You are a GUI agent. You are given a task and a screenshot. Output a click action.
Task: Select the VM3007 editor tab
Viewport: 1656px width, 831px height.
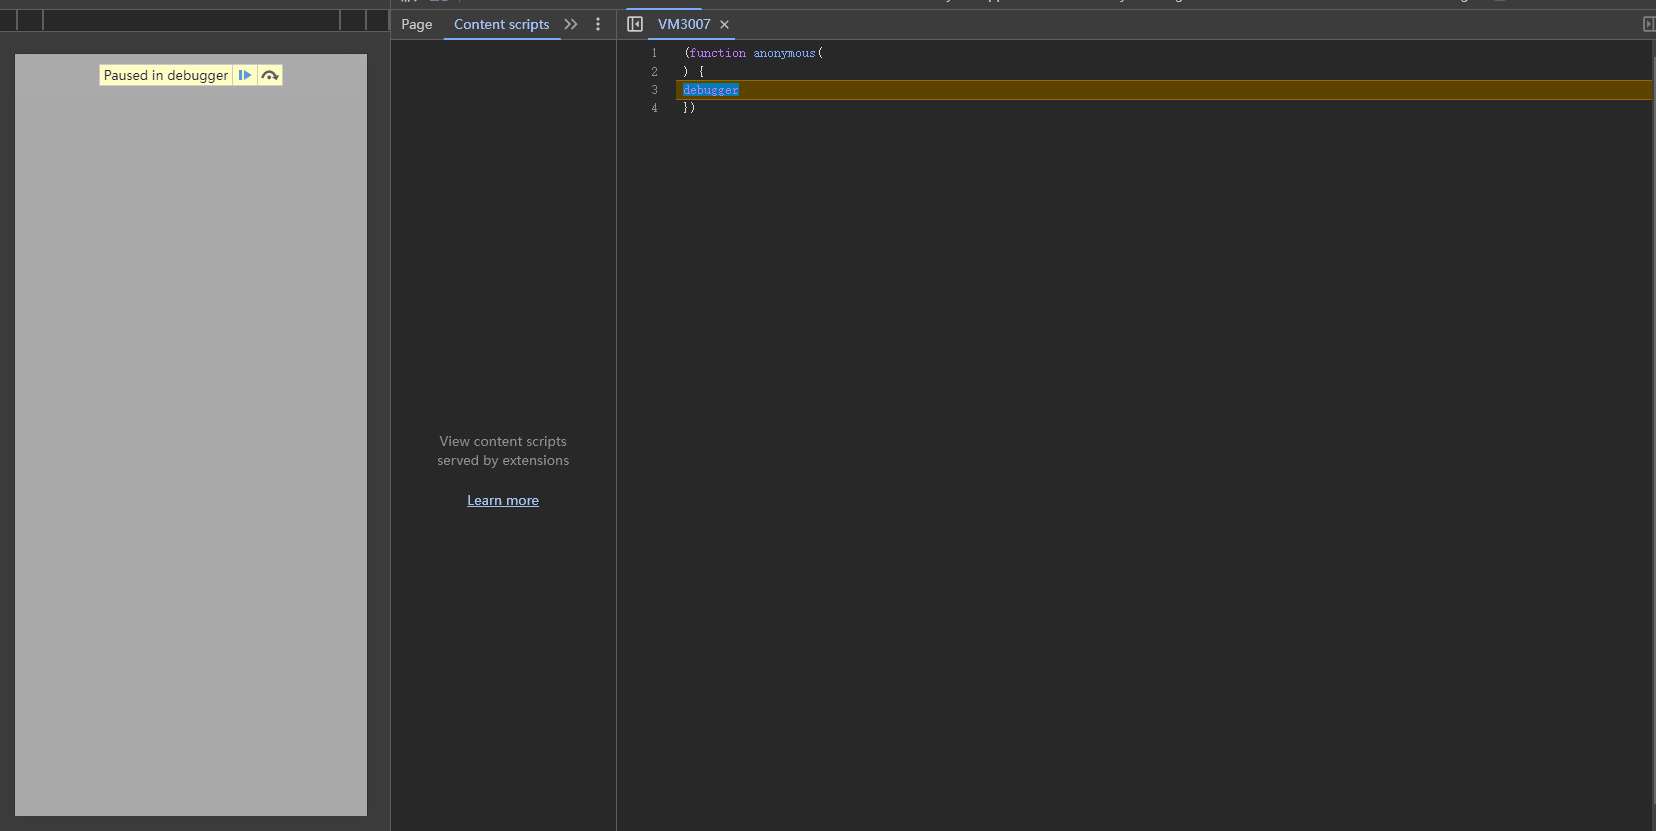684,24
